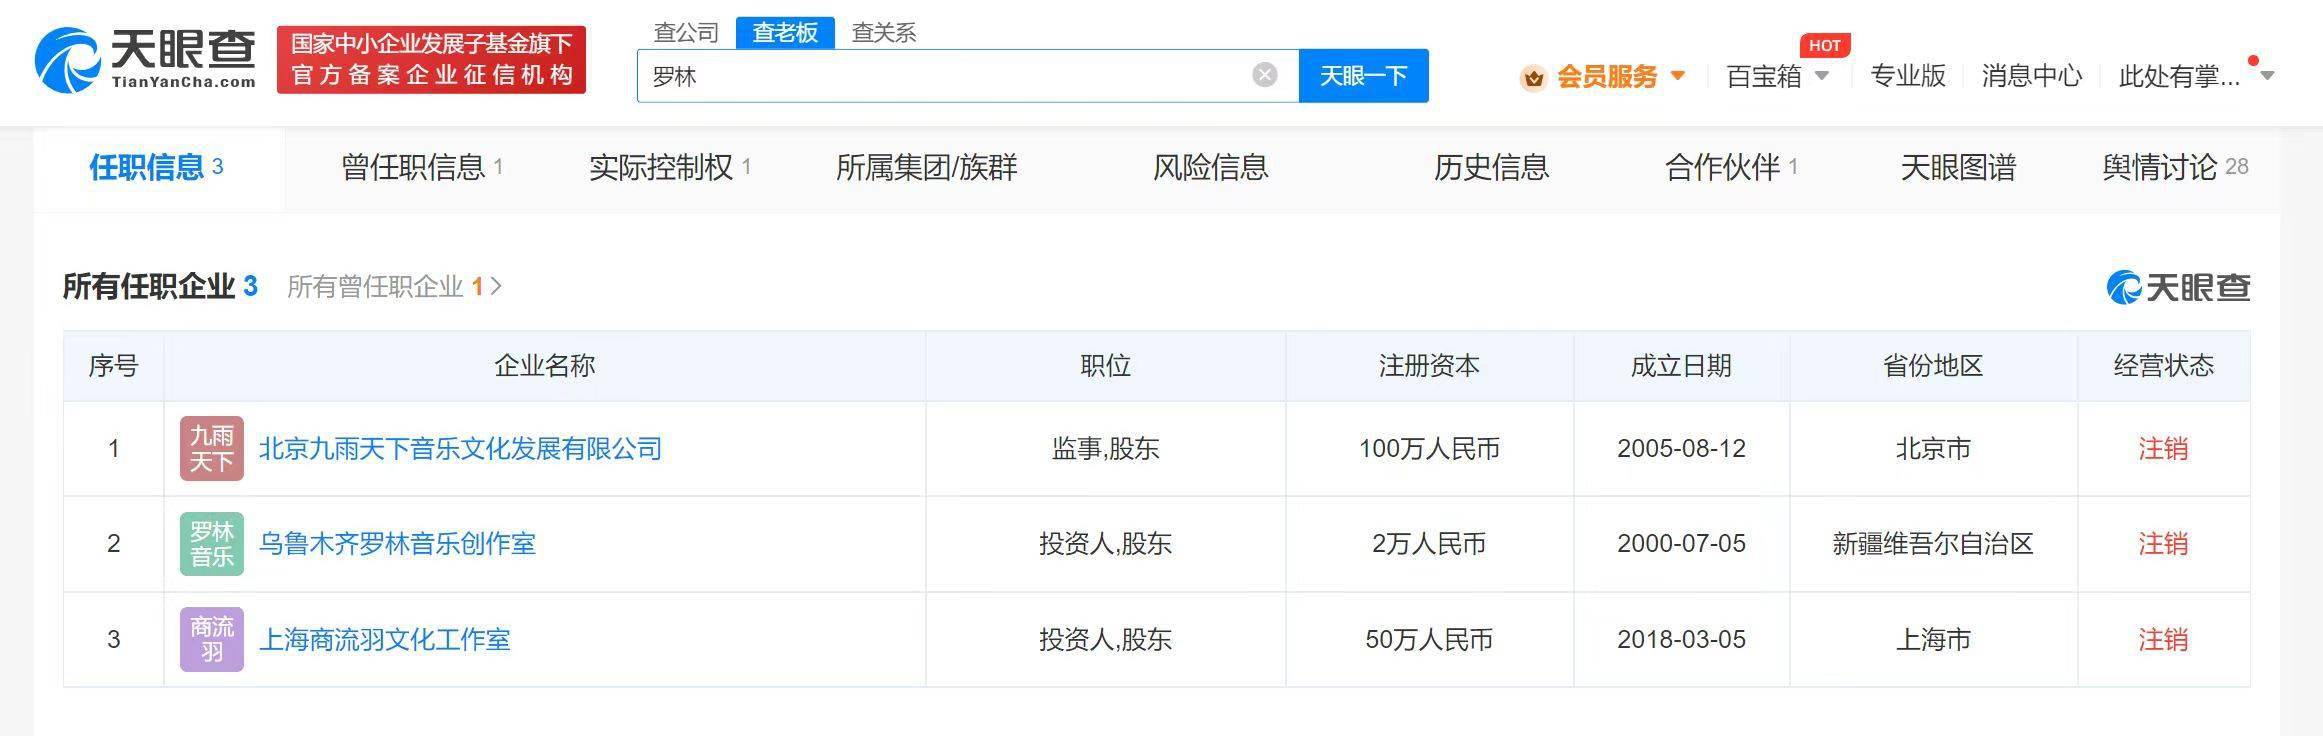Click the search input field containing 罗林

940,76
